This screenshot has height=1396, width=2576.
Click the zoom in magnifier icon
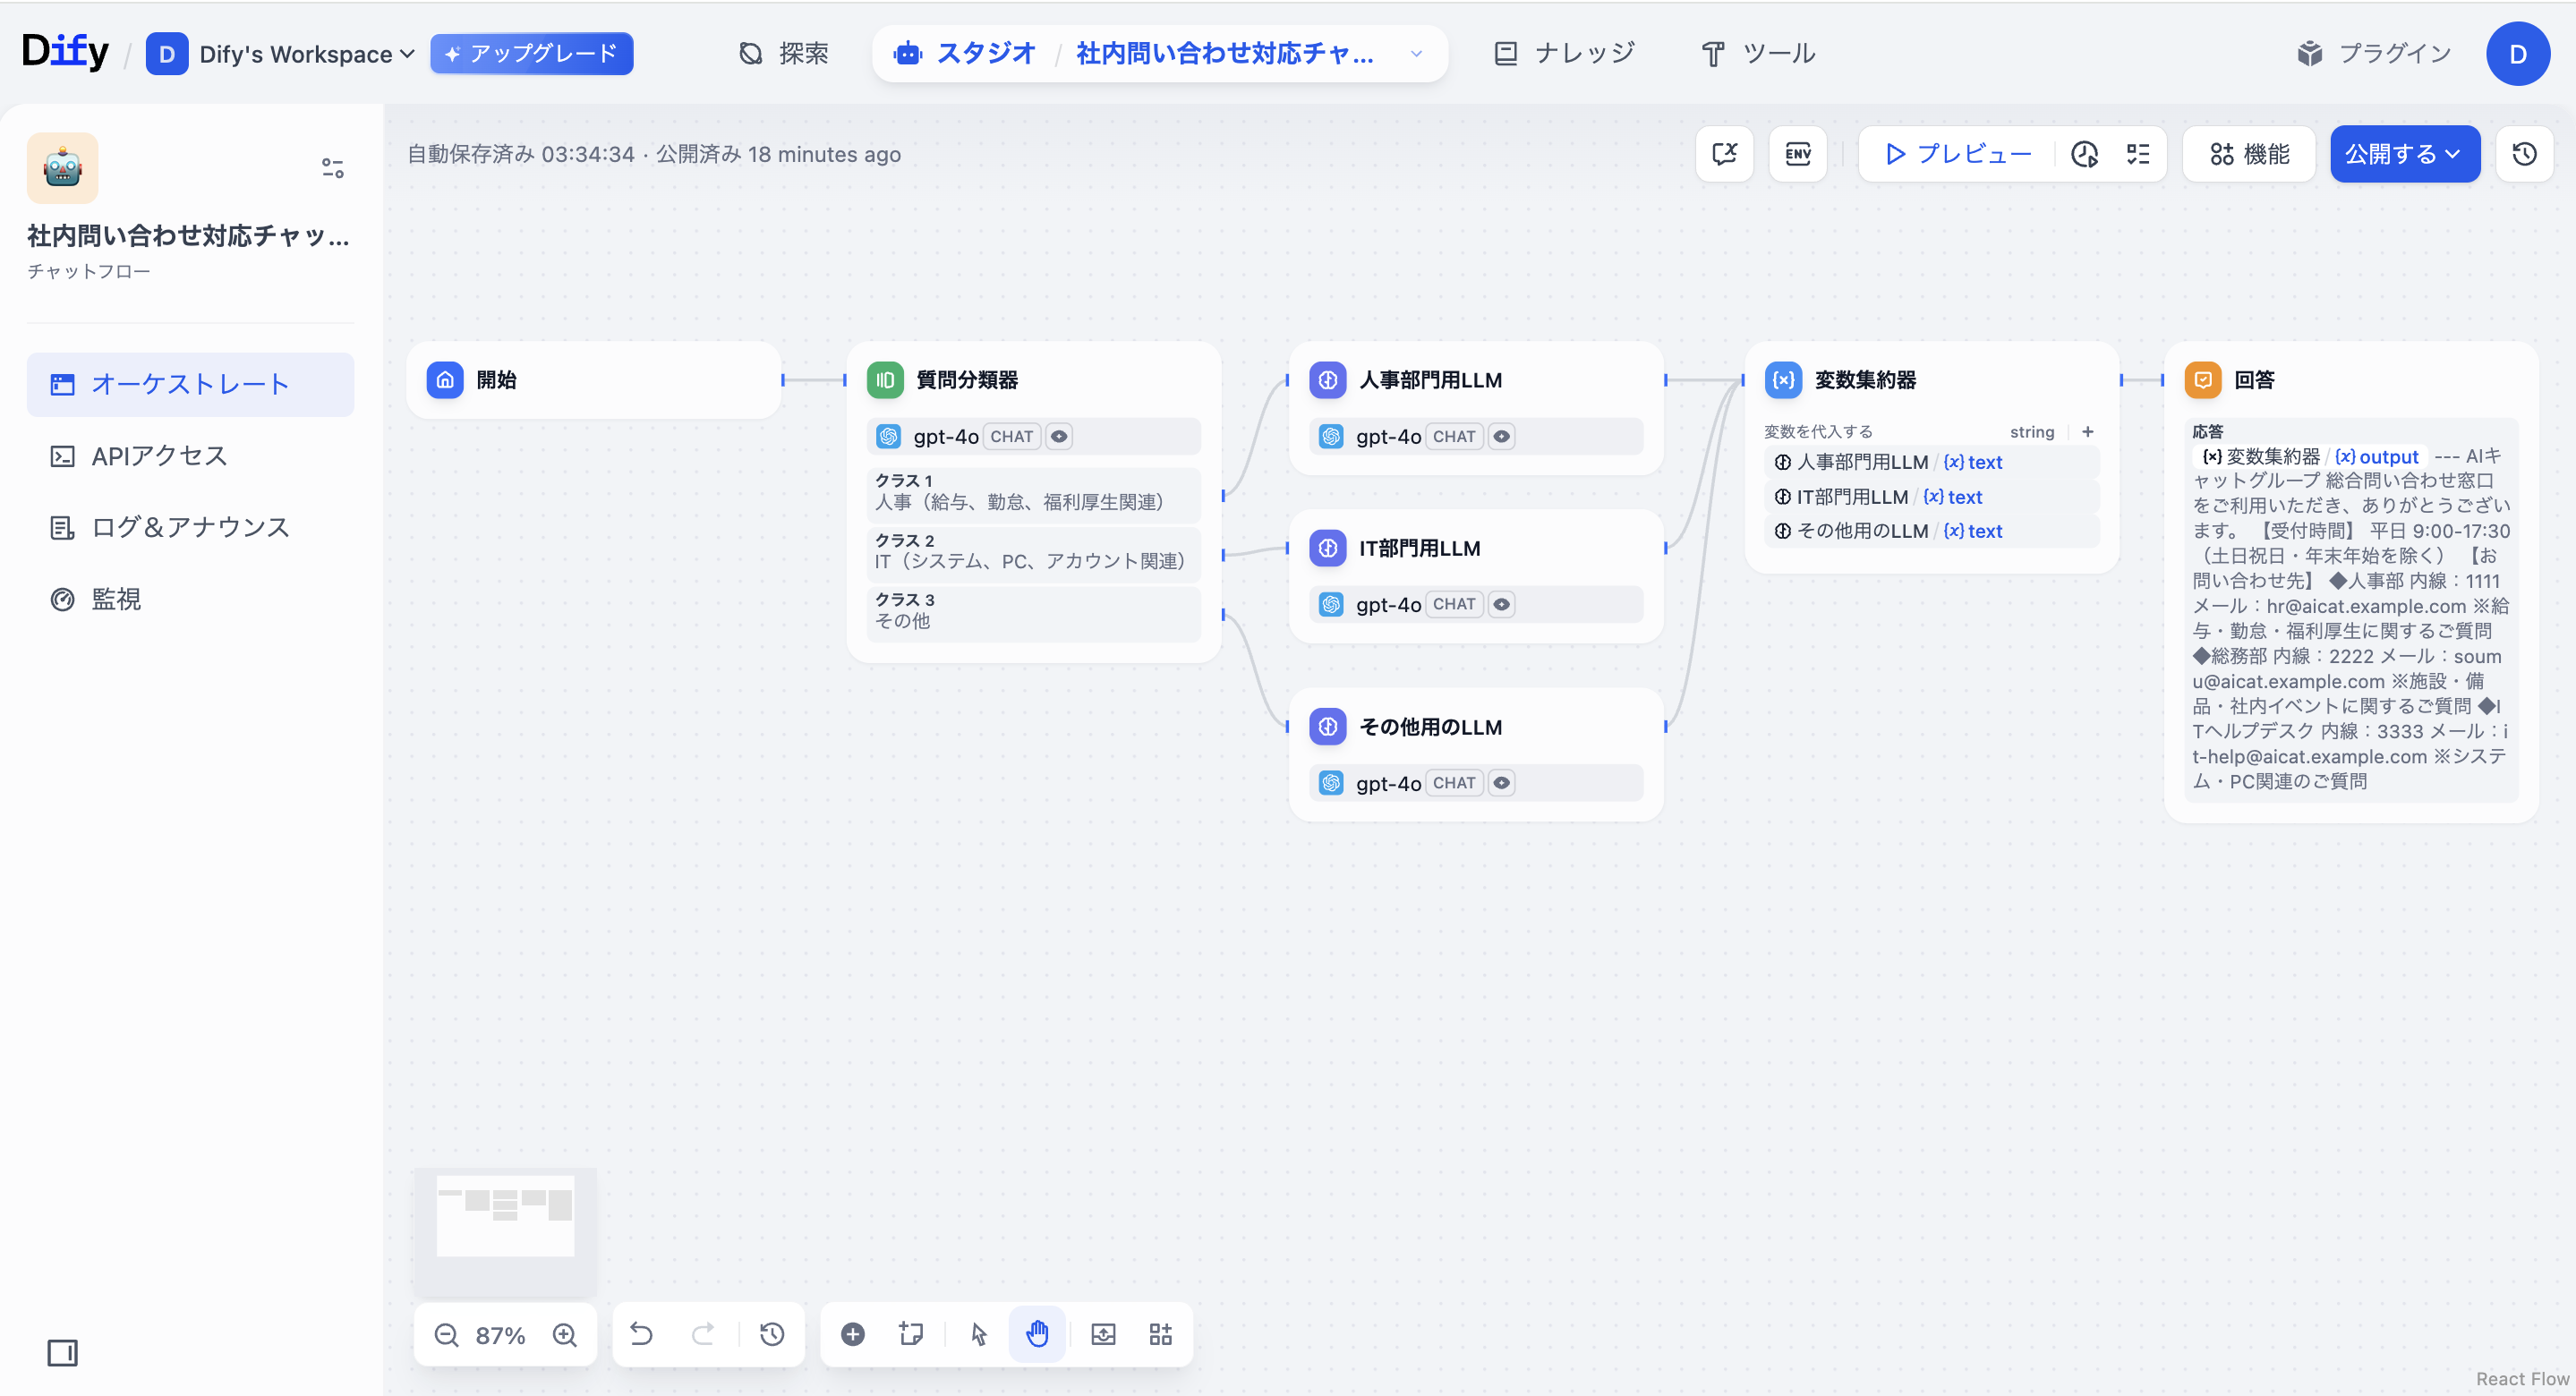pos(565,1334)
